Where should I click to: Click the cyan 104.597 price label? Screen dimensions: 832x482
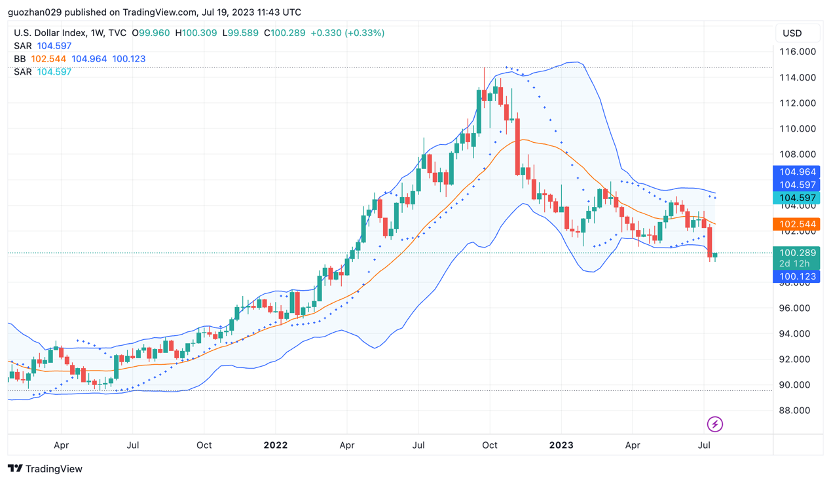pos(796,197)
